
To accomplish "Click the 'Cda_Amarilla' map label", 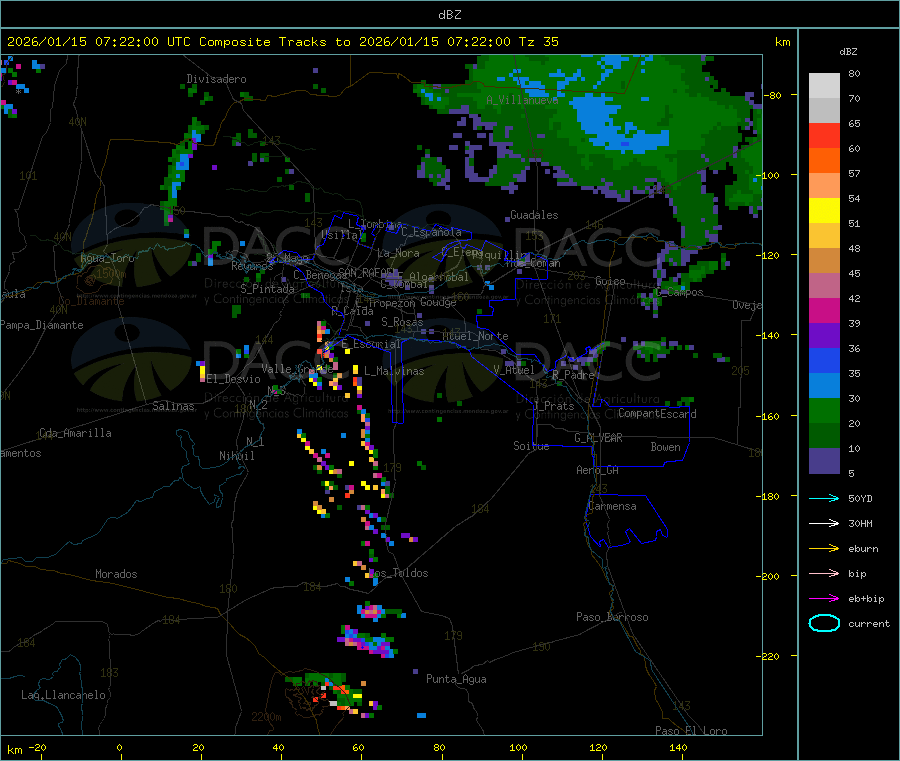I will (x=75, y=433).
